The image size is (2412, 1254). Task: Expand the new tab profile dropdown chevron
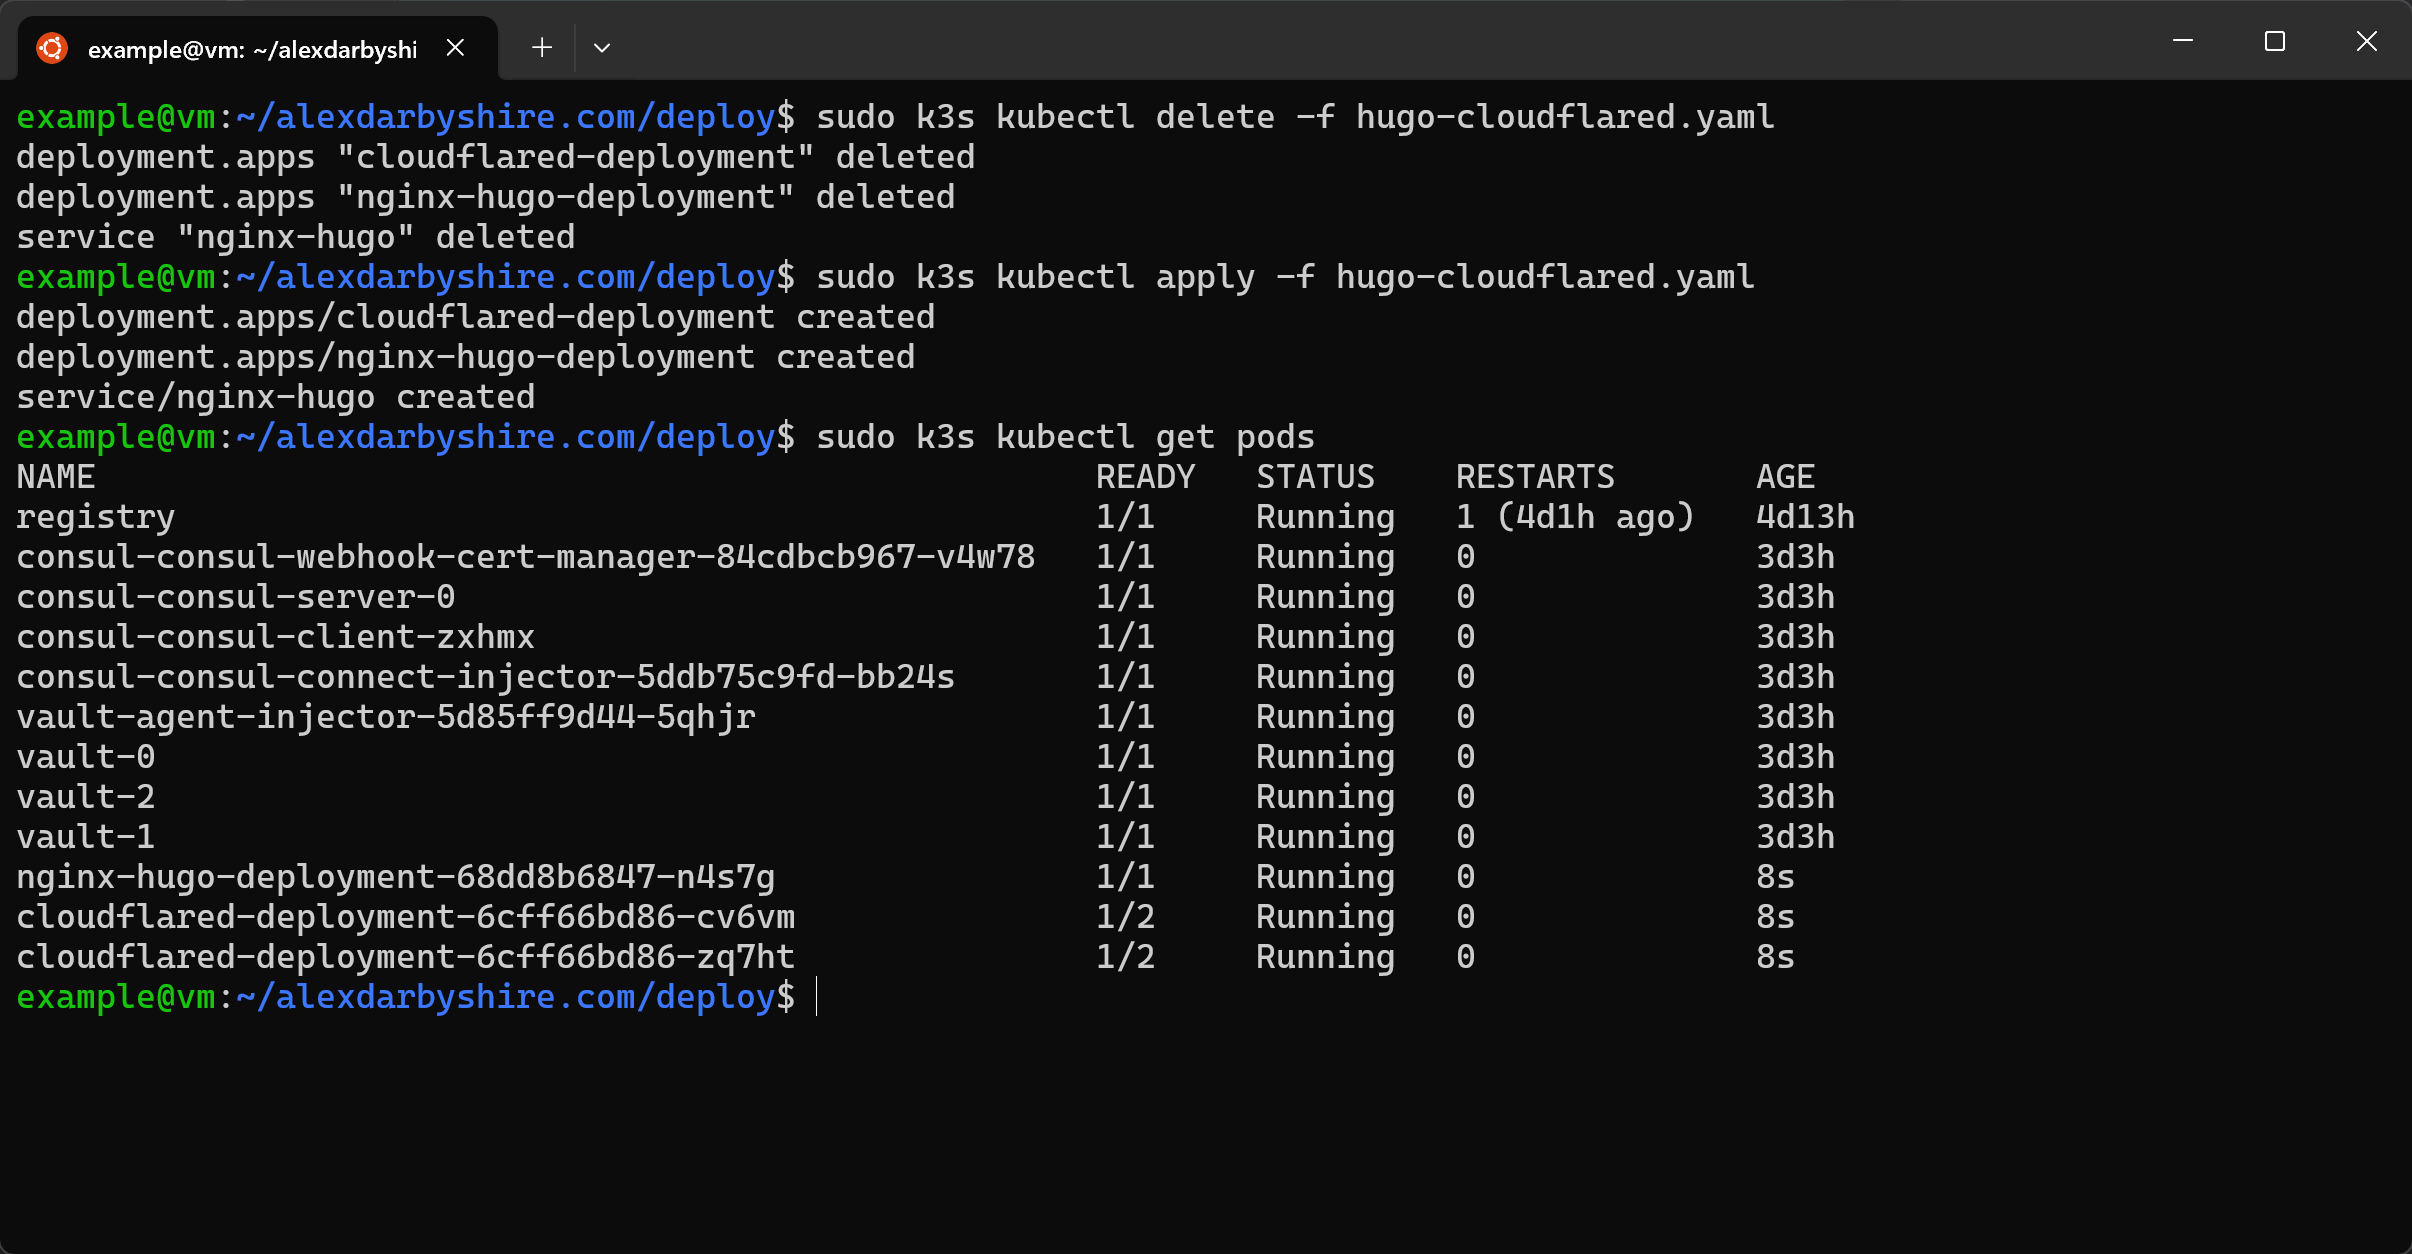[602, 47]
